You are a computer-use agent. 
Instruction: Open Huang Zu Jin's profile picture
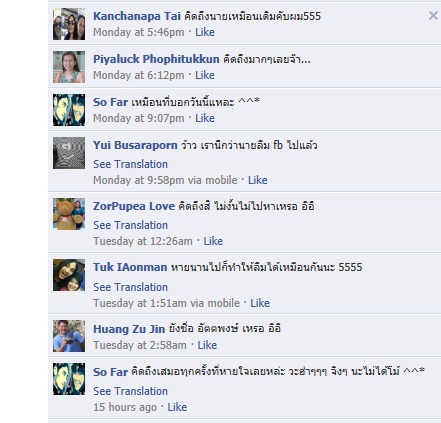(x=69, y=336)
